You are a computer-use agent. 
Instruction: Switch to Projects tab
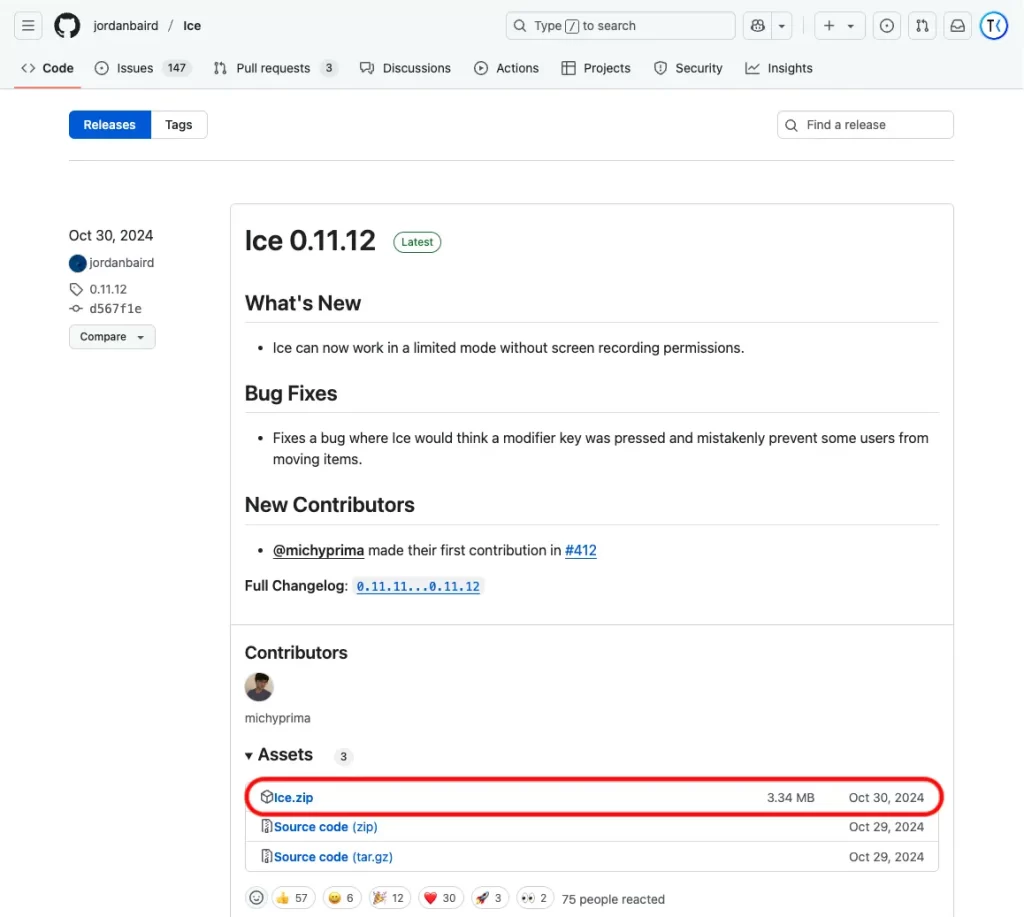pyautogui.click(x=596, y=68)
